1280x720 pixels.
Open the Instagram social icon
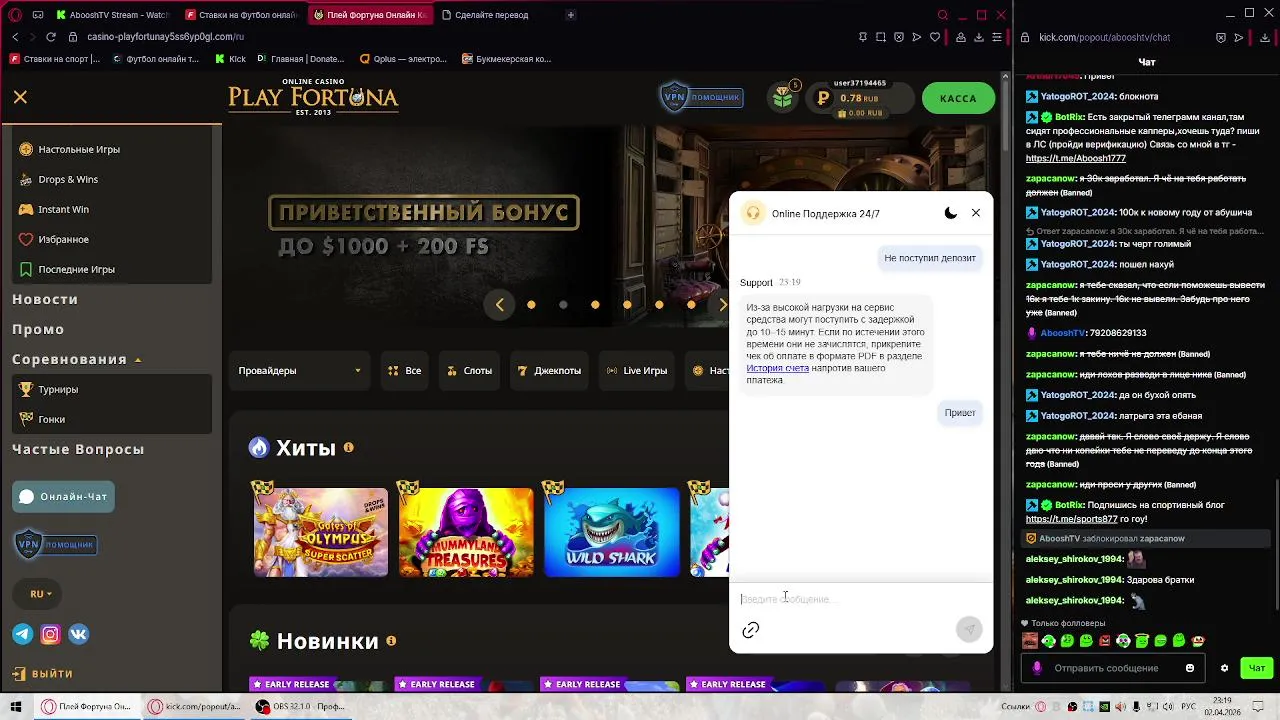[x=50, y=634]
